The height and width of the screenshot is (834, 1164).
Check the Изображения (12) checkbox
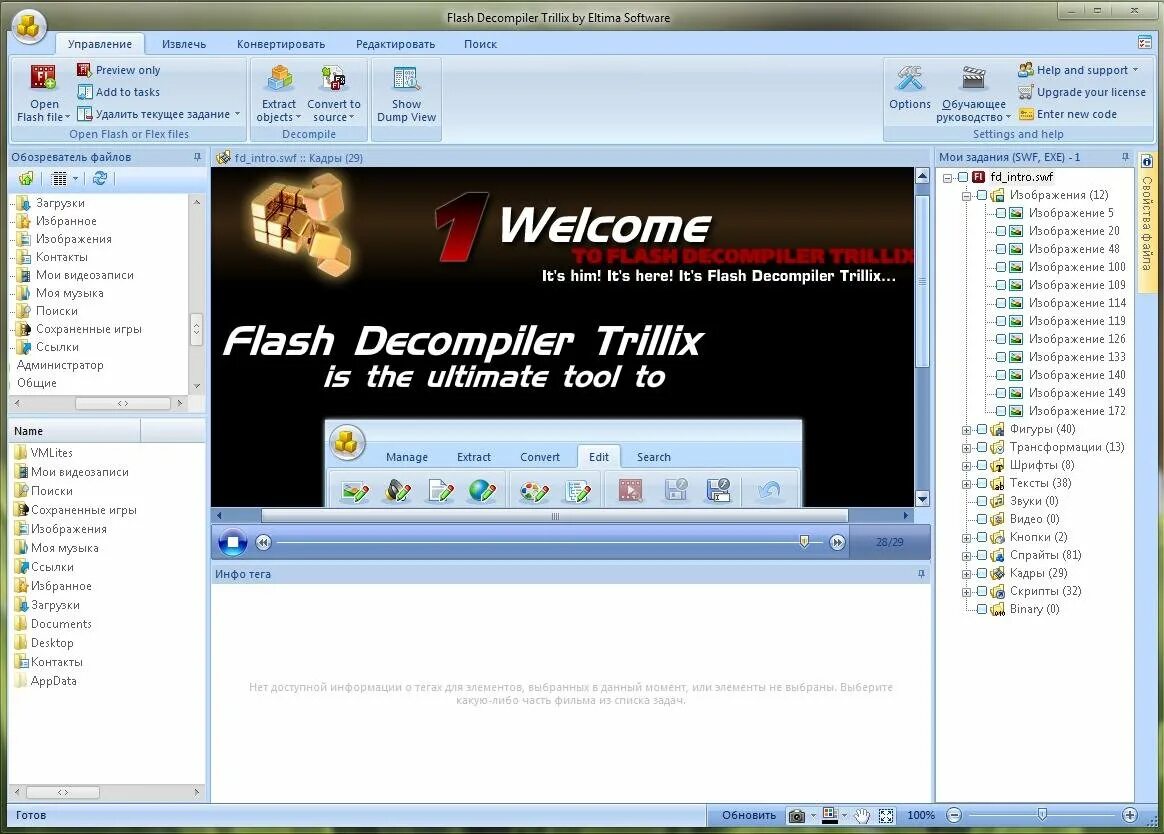coord(981,195)
